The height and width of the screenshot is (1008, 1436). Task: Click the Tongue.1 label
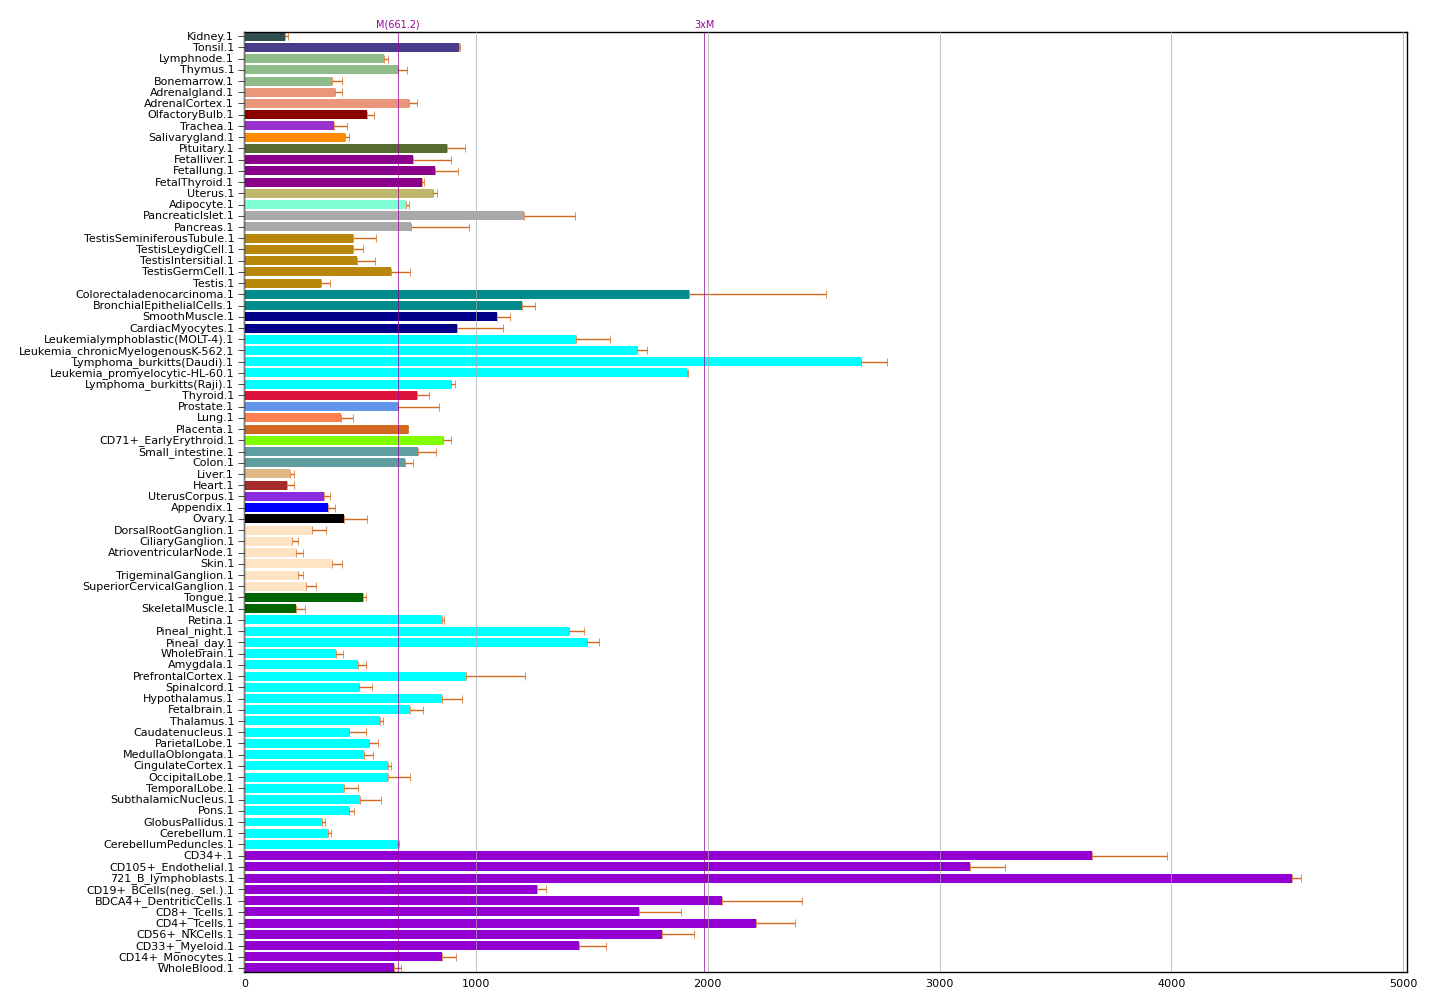[208, 597]
